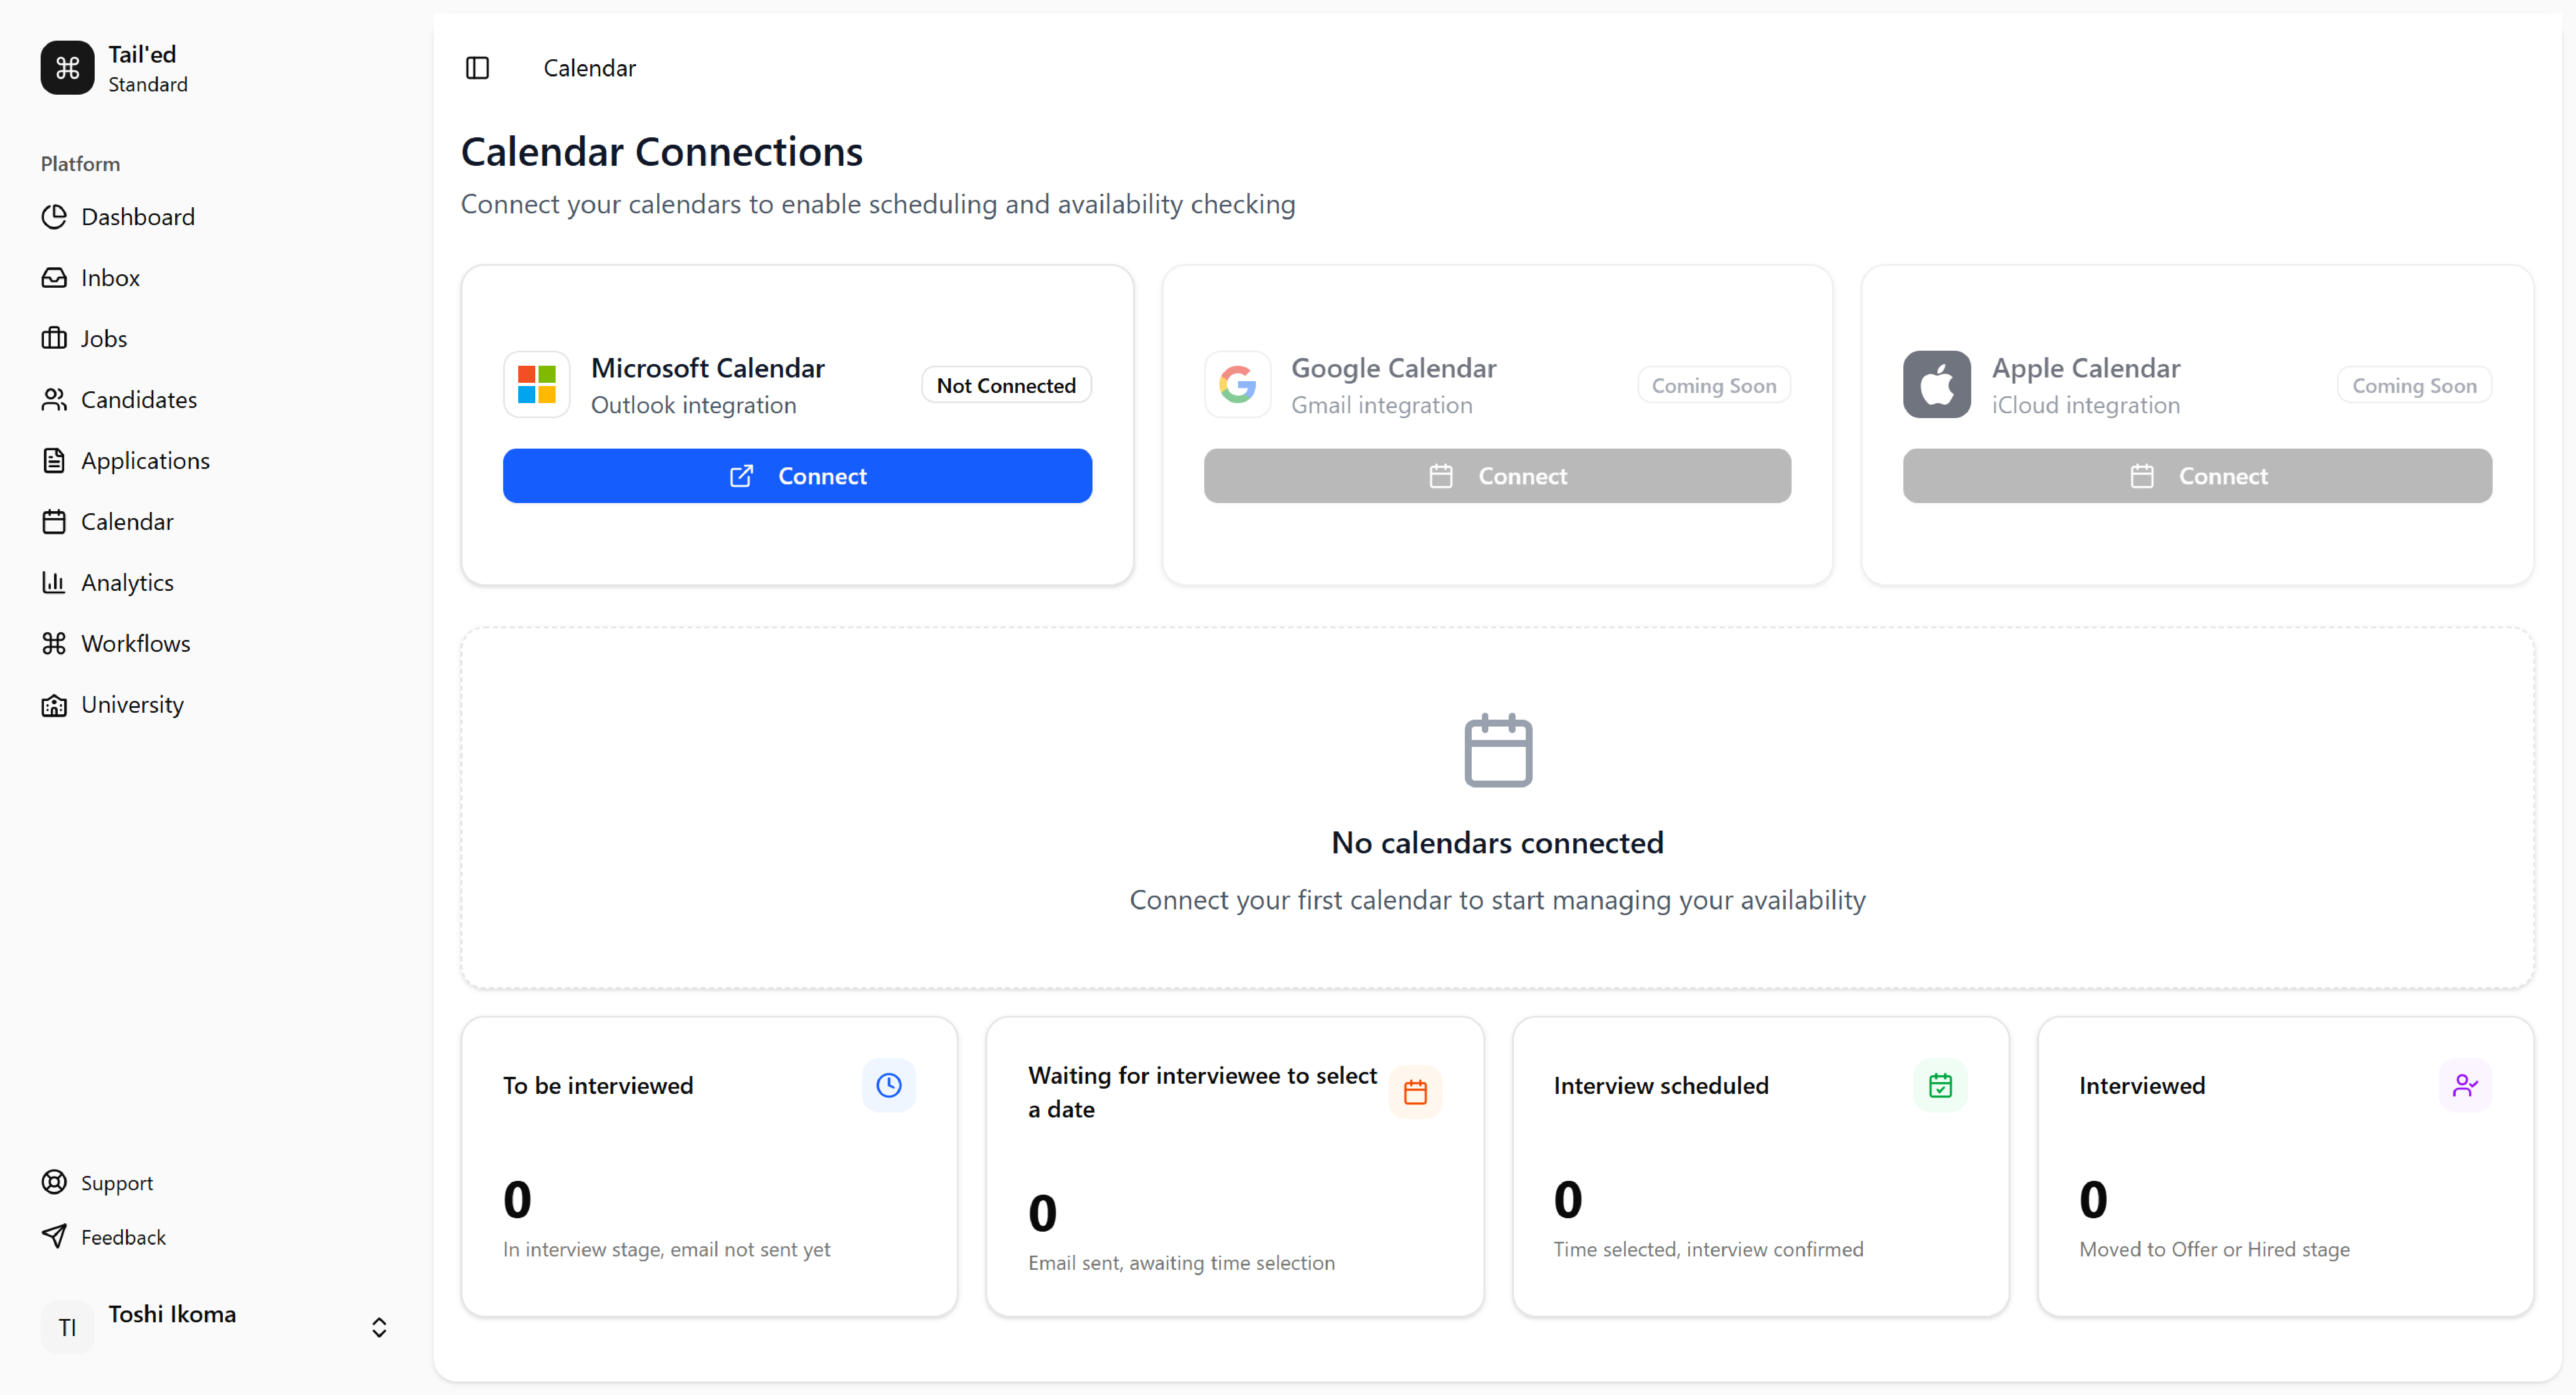Click the Workflows command icon
This screenshot has width=2576, height=1395.
tap(54, 644)
